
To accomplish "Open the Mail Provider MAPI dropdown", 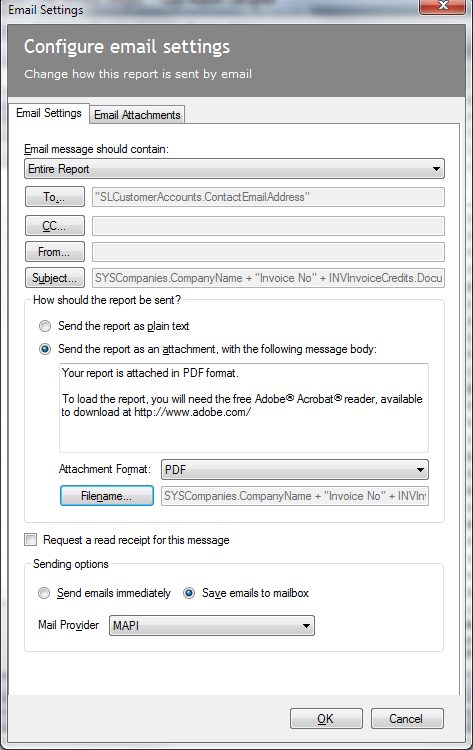I will click(x=212, y=626).
